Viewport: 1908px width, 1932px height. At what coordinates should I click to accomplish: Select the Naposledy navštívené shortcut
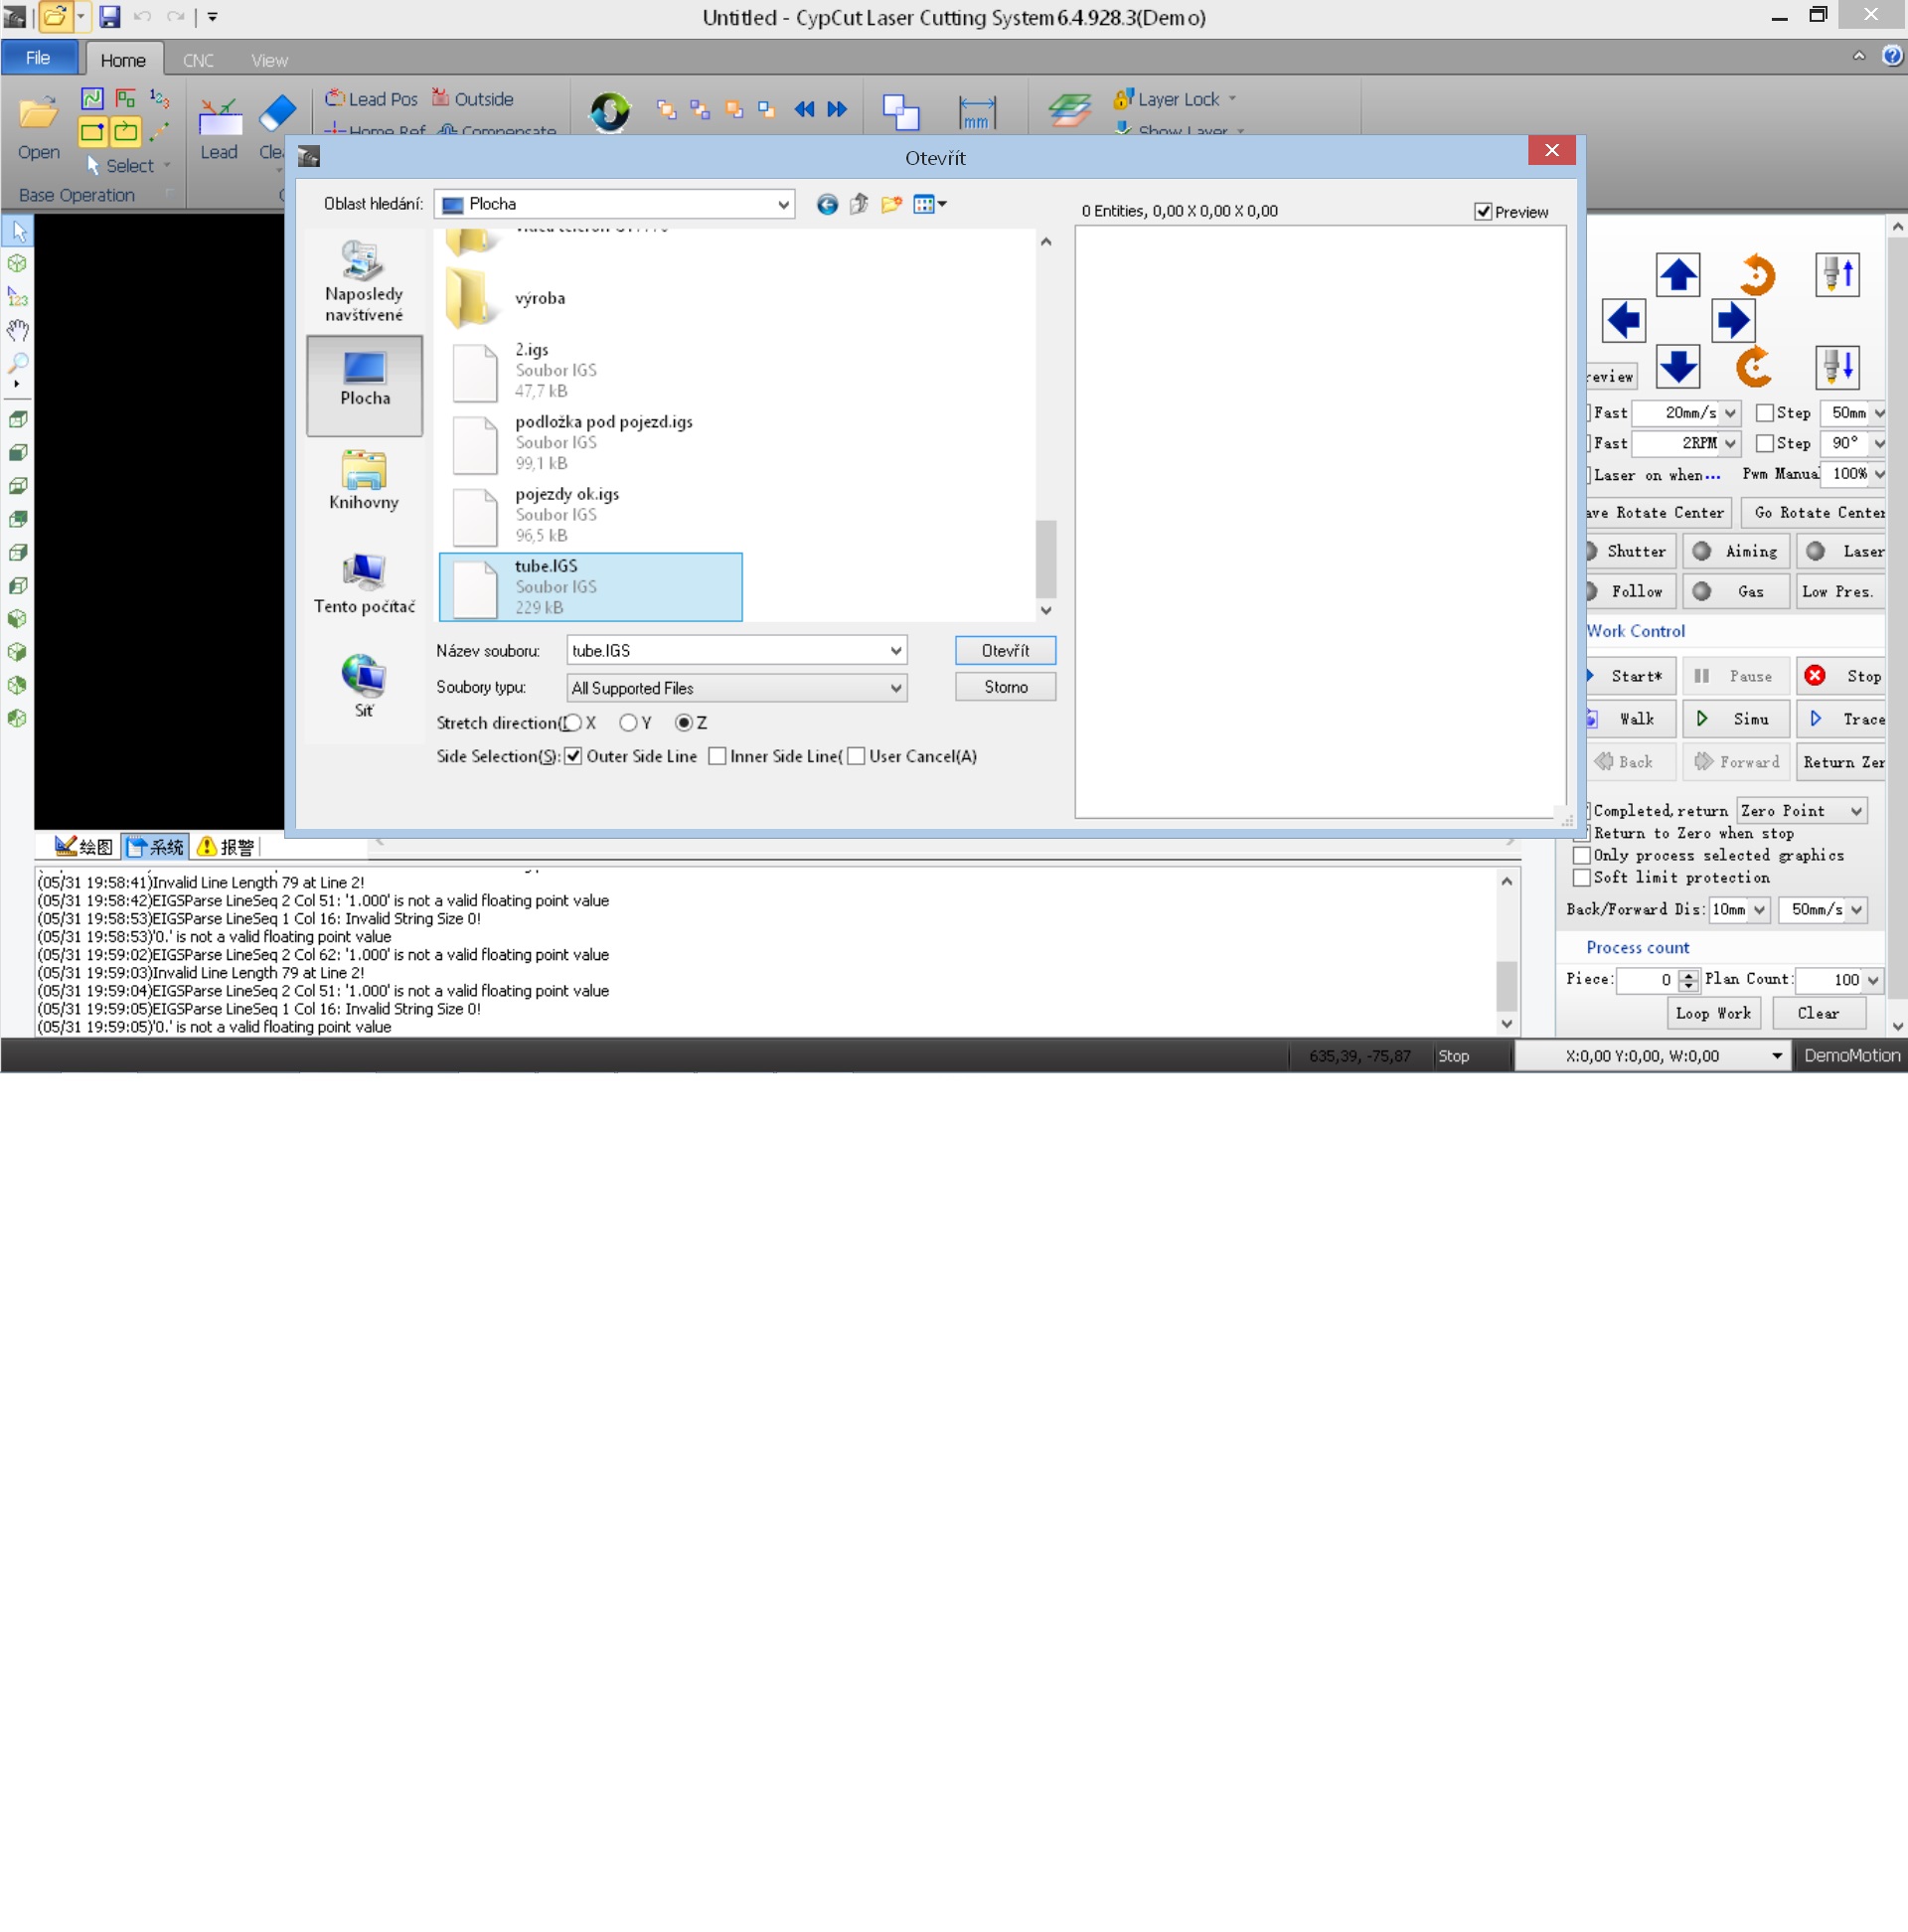coord(364,282)
